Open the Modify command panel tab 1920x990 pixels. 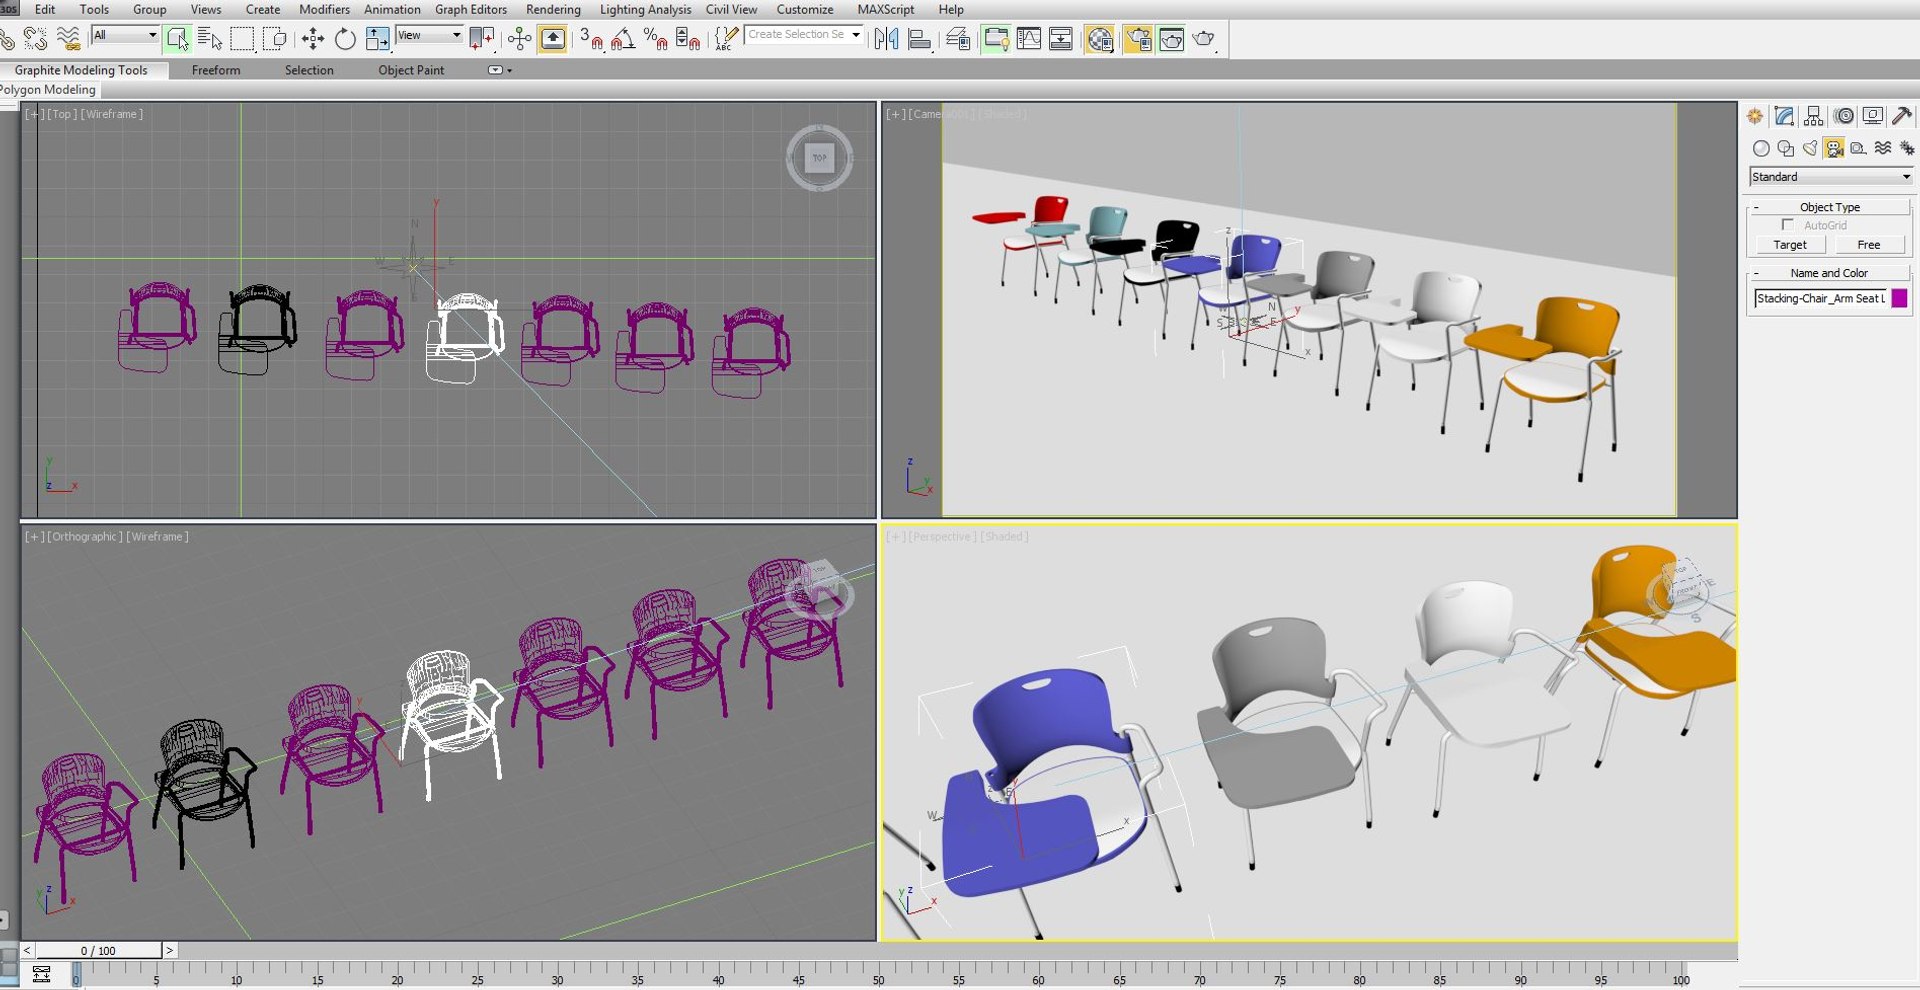[x=1785, y=116]
